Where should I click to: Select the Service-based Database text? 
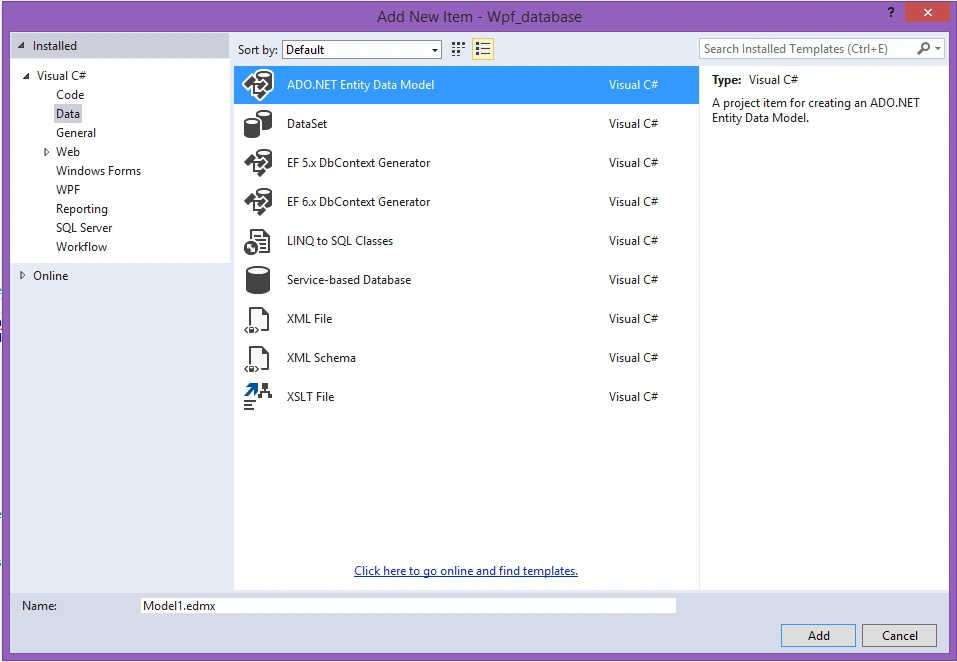[x=349, y=280]
